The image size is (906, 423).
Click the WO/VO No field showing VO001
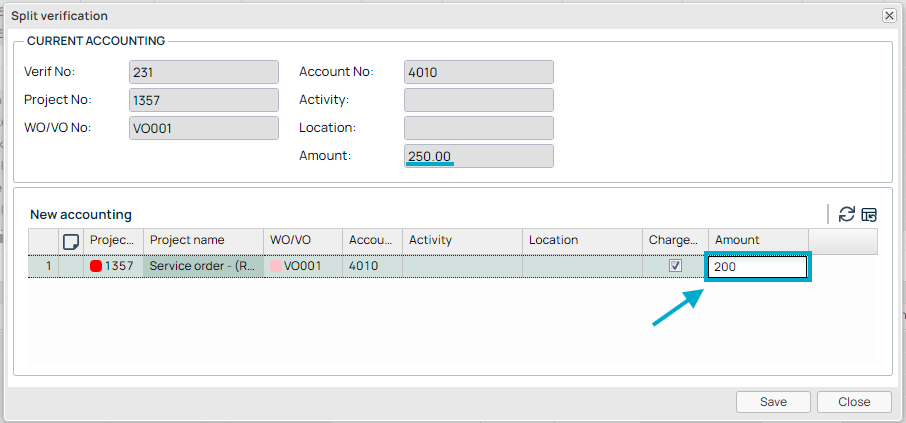(204, 128)
